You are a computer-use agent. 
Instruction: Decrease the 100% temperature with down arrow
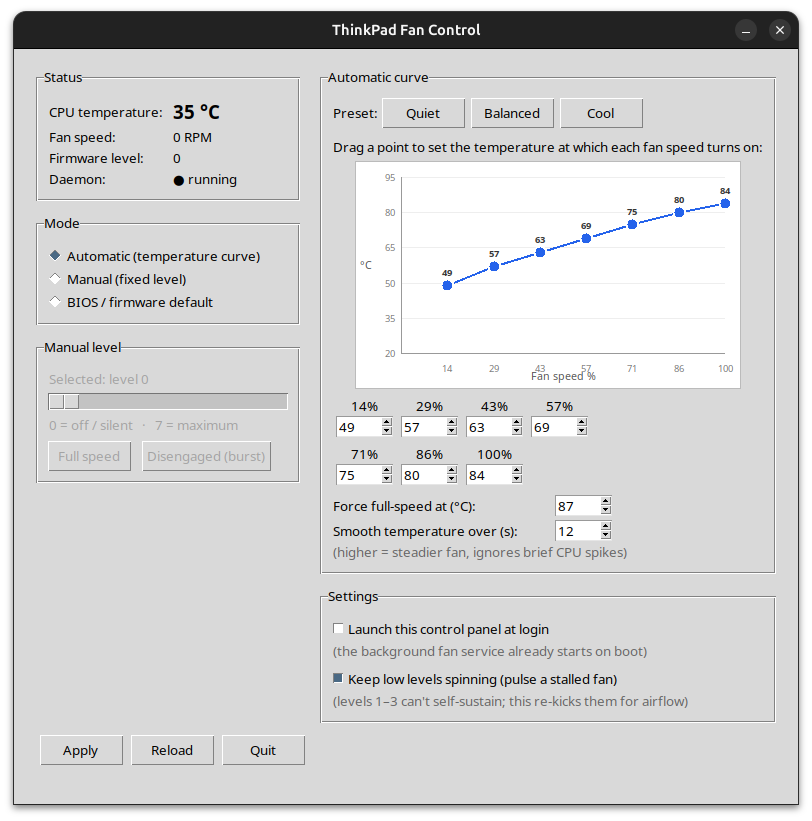point(517,480)
